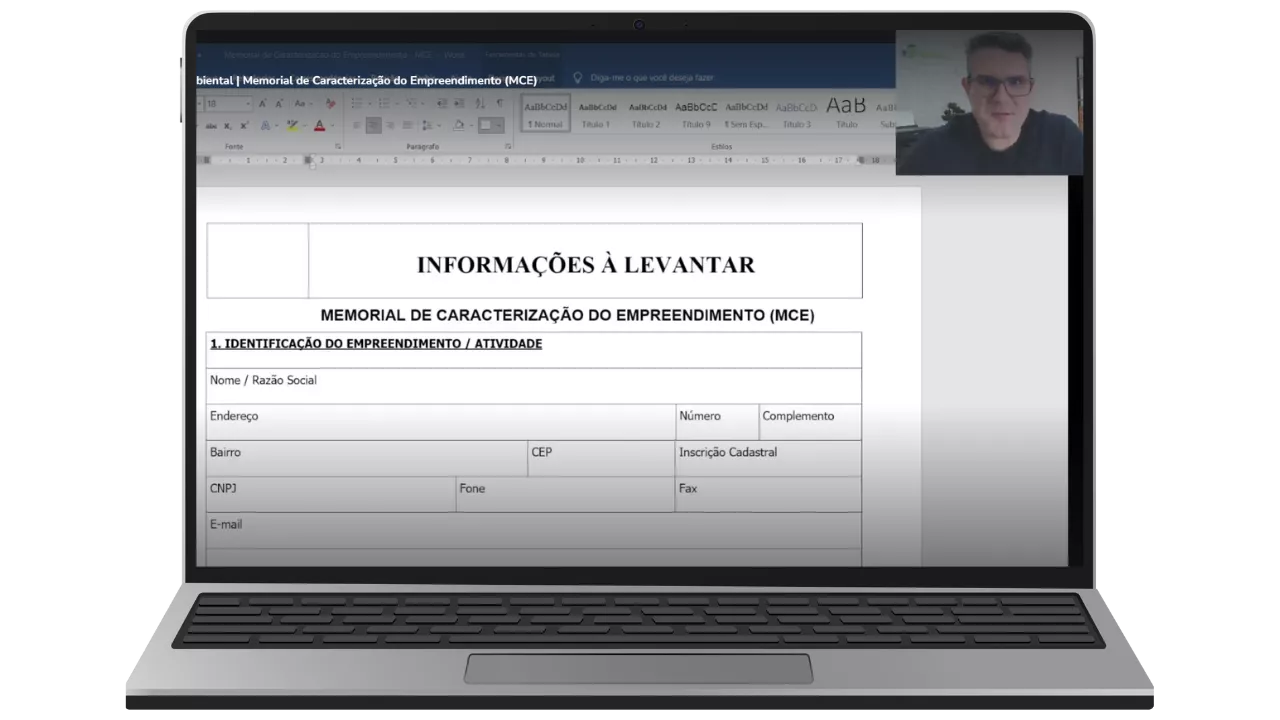Apply the Título 1 style

(596, 113)
